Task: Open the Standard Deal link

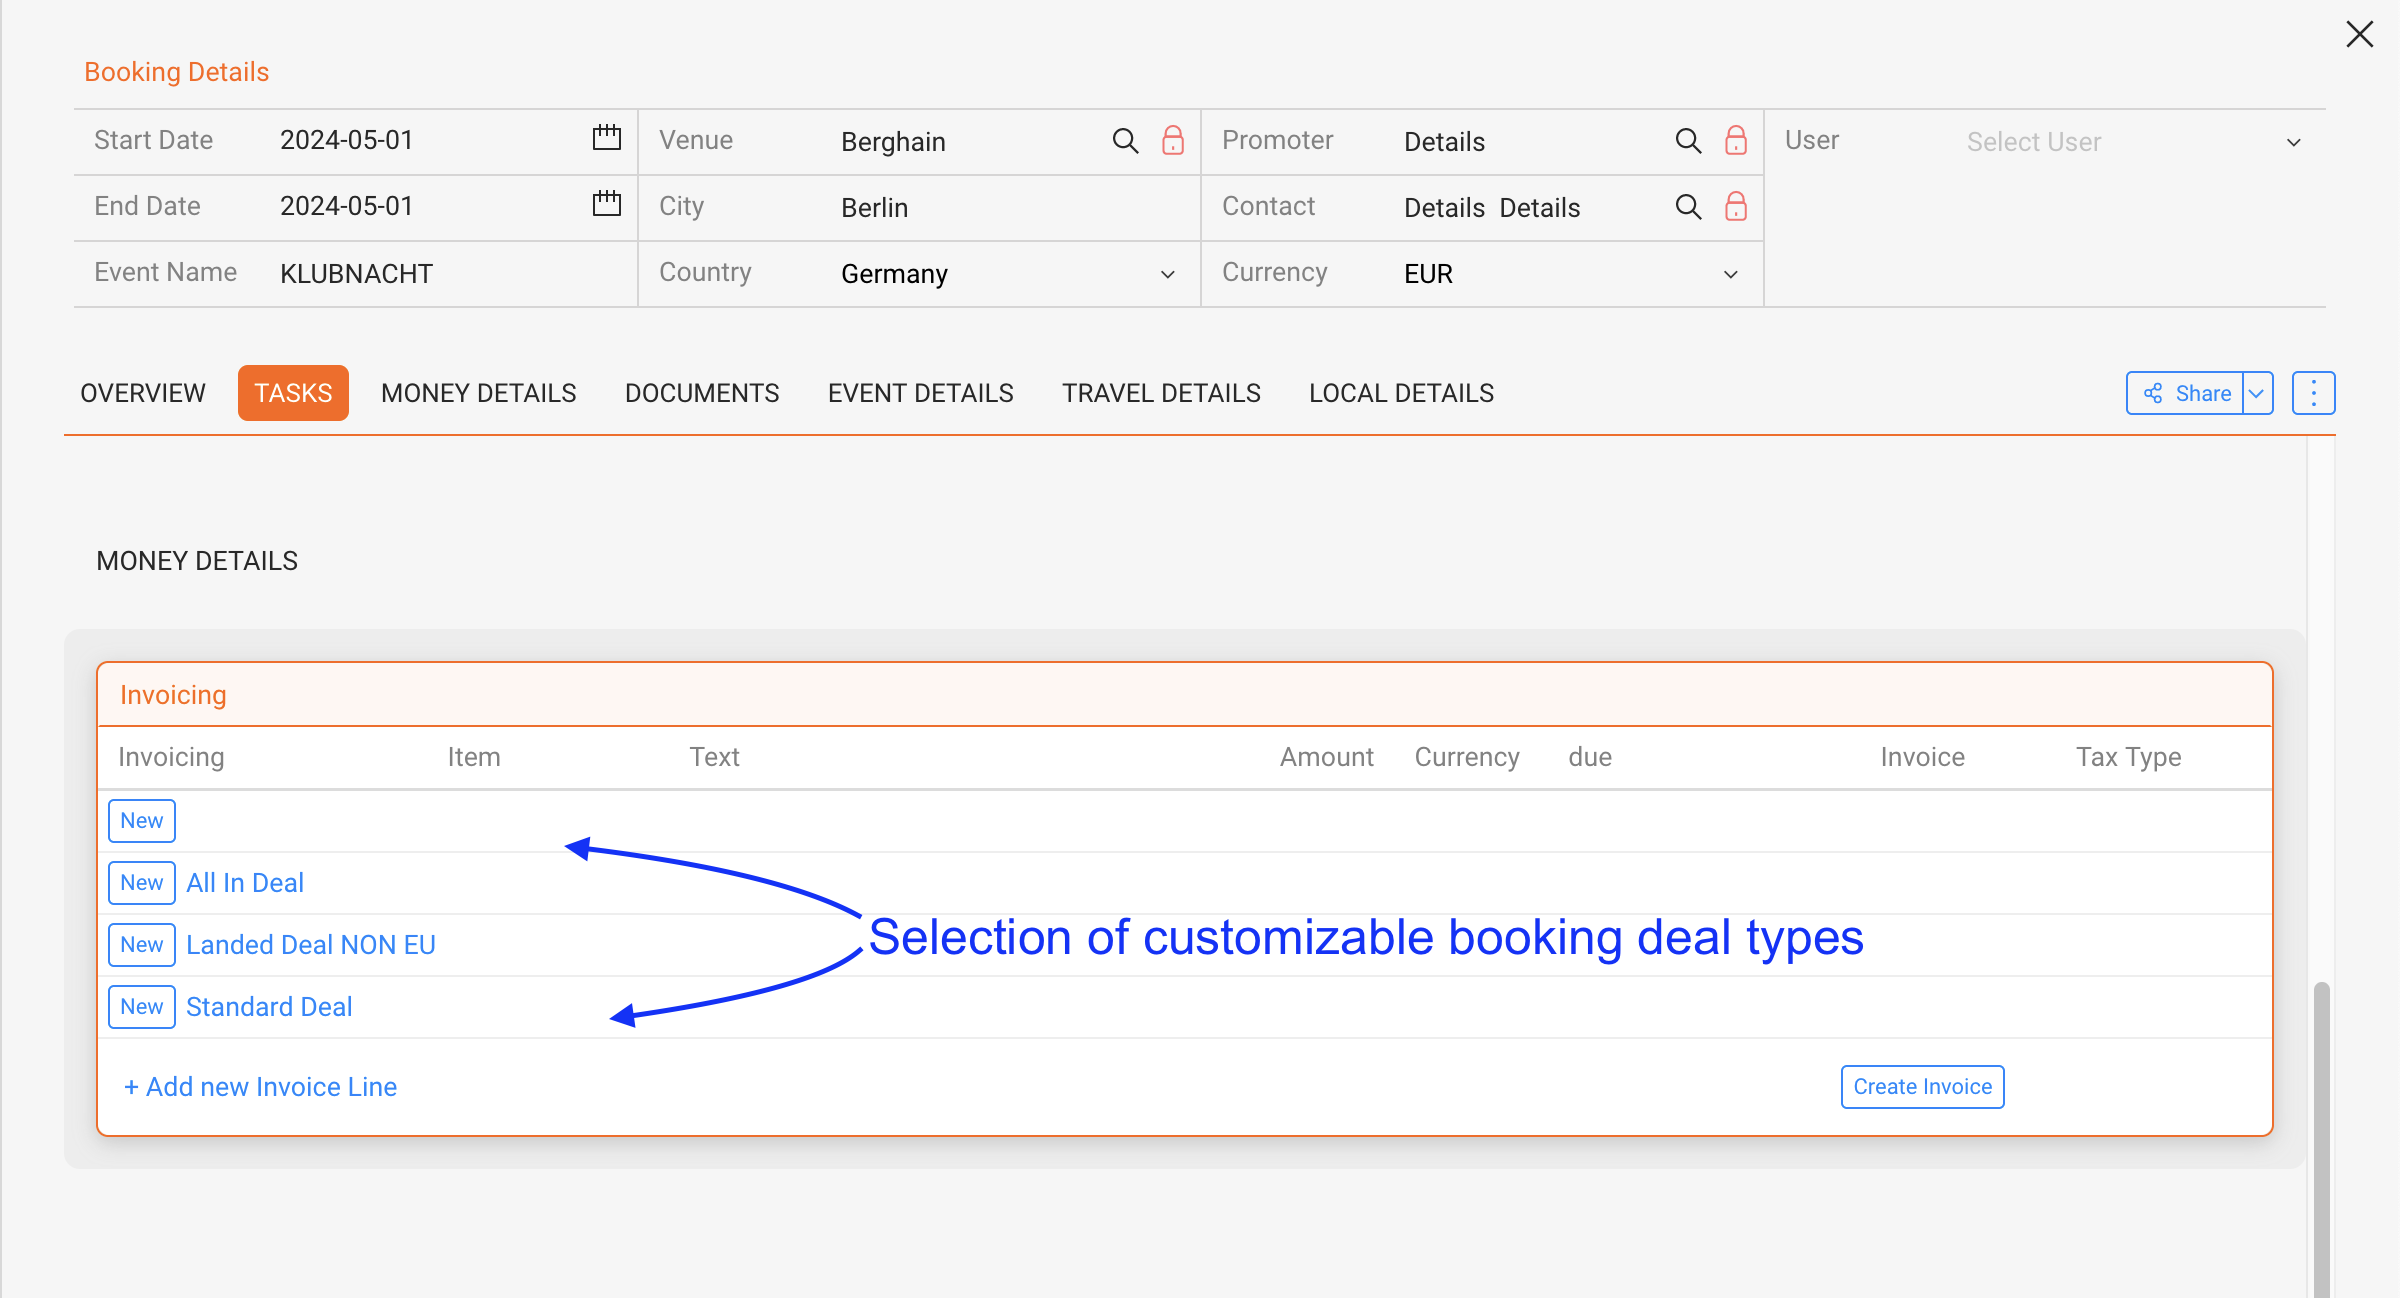Action: [x=269, y=1007]
